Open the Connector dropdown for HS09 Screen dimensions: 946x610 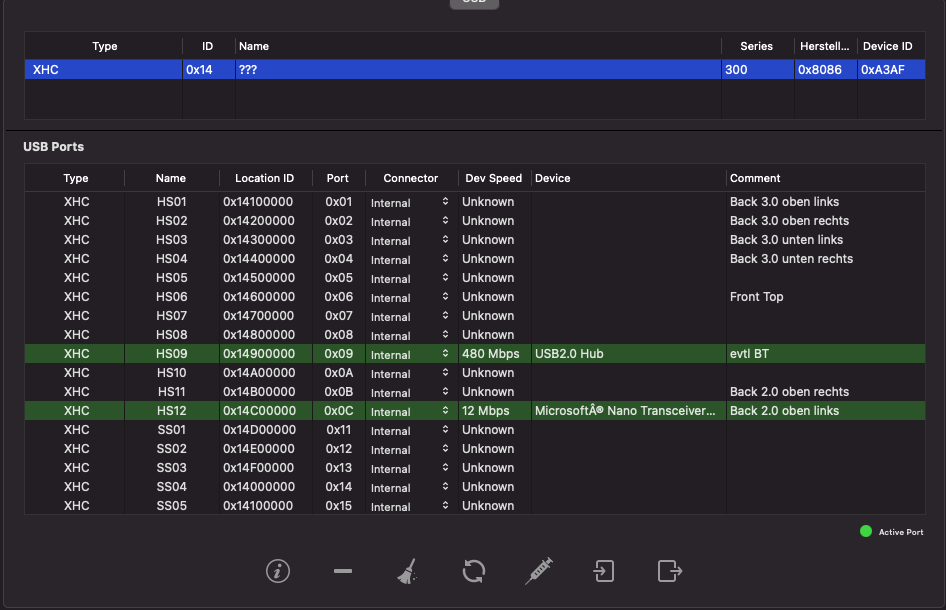click(x=410, y=355)
